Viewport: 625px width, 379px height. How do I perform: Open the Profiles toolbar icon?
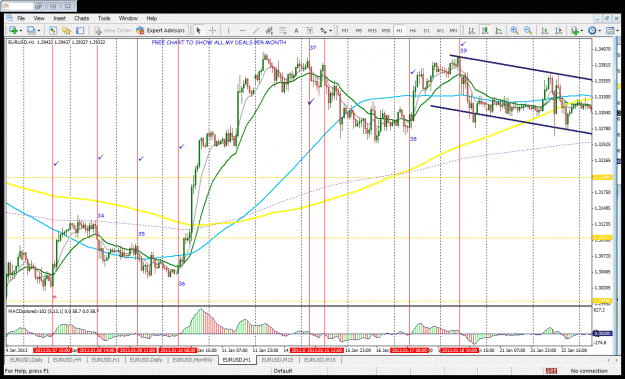click(30, 30)
